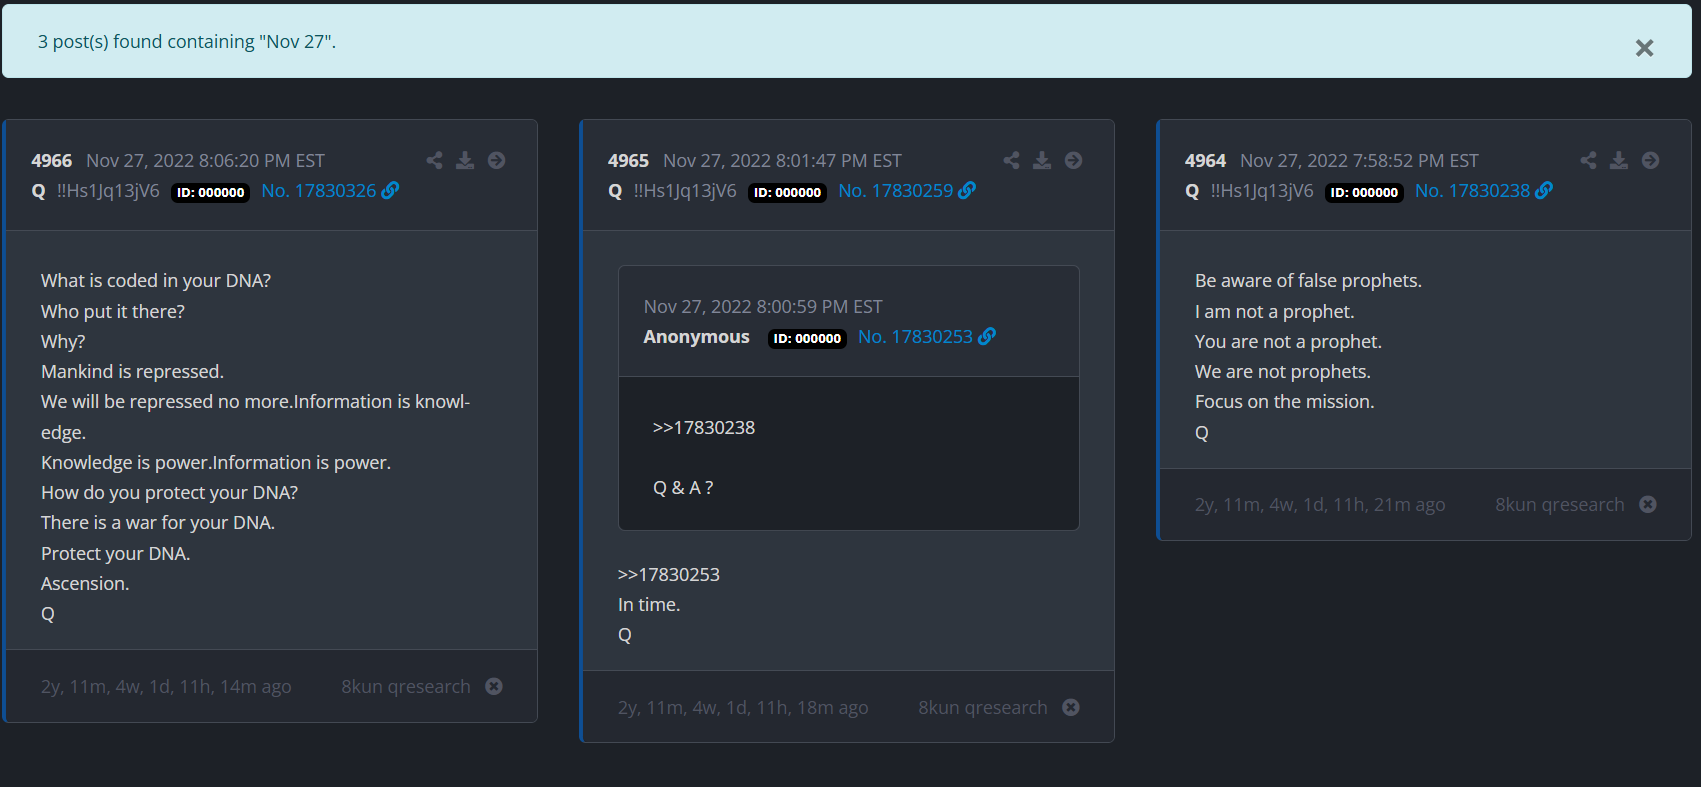Click the >>17830253 reply reference in post 4965
The height and width of the screenshot is (787, 1701).
coord(669,575)
